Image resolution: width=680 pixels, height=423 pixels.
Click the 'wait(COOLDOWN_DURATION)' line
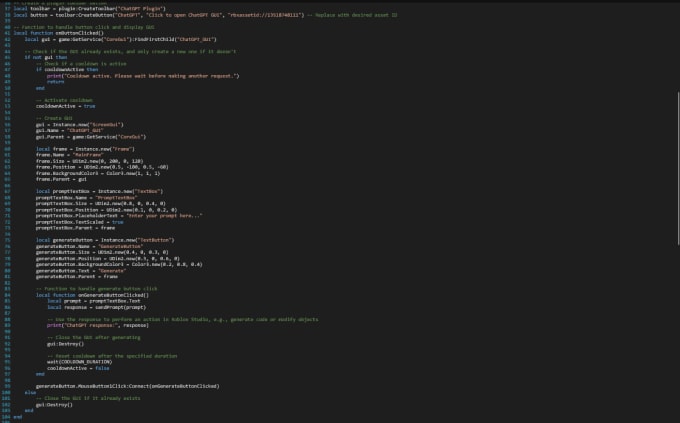click(80, 362)
